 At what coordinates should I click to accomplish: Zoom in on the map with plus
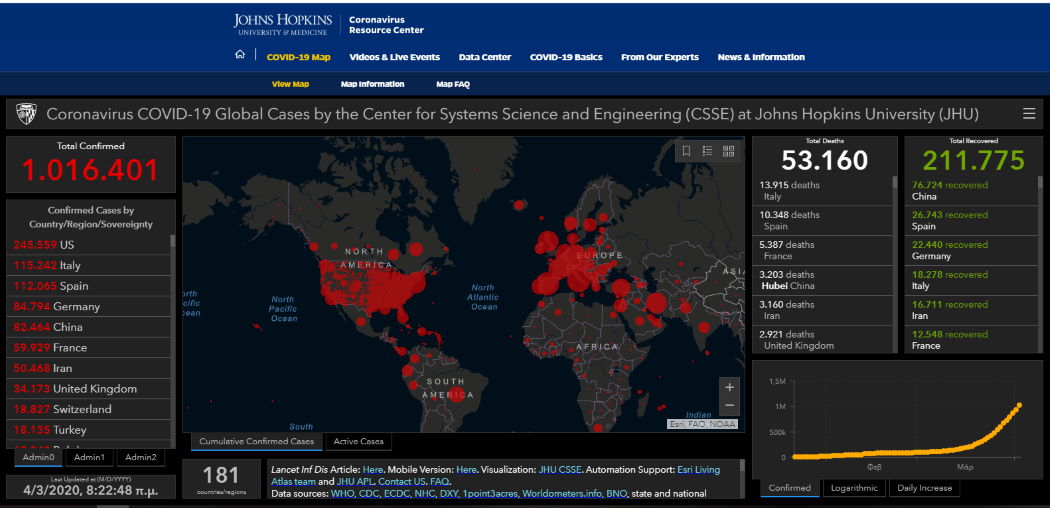click(x=730, y=387)
